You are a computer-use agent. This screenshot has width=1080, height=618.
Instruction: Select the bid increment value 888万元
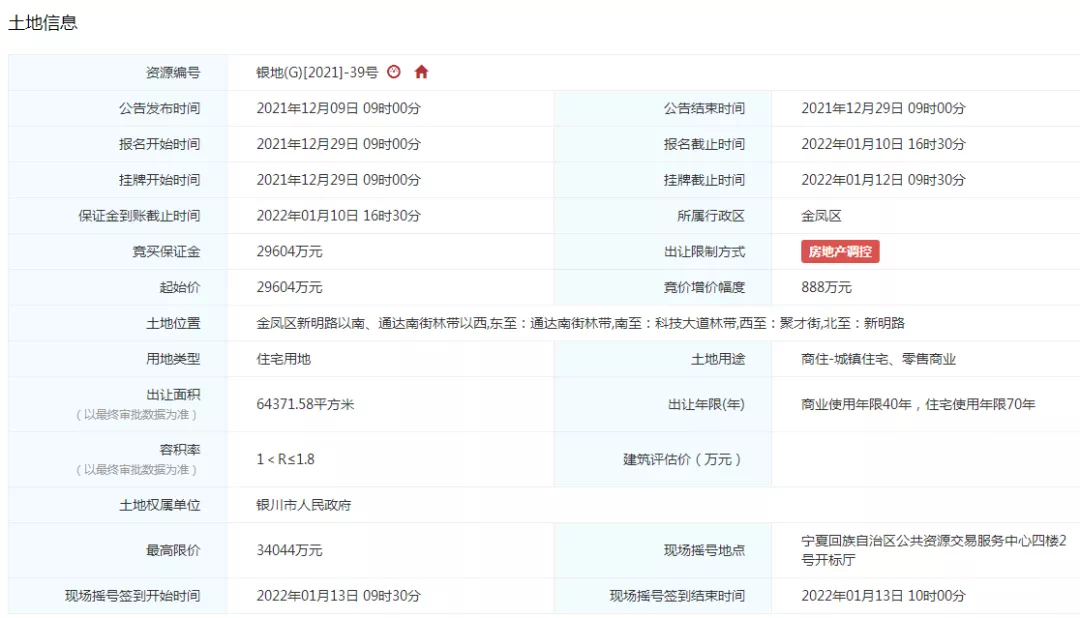[826, 287]
